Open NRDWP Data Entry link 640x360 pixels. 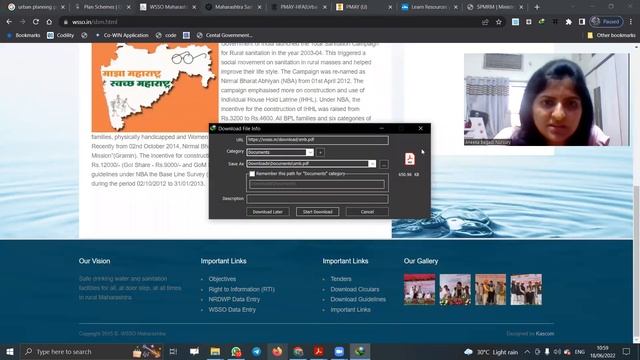pos(234,299)
